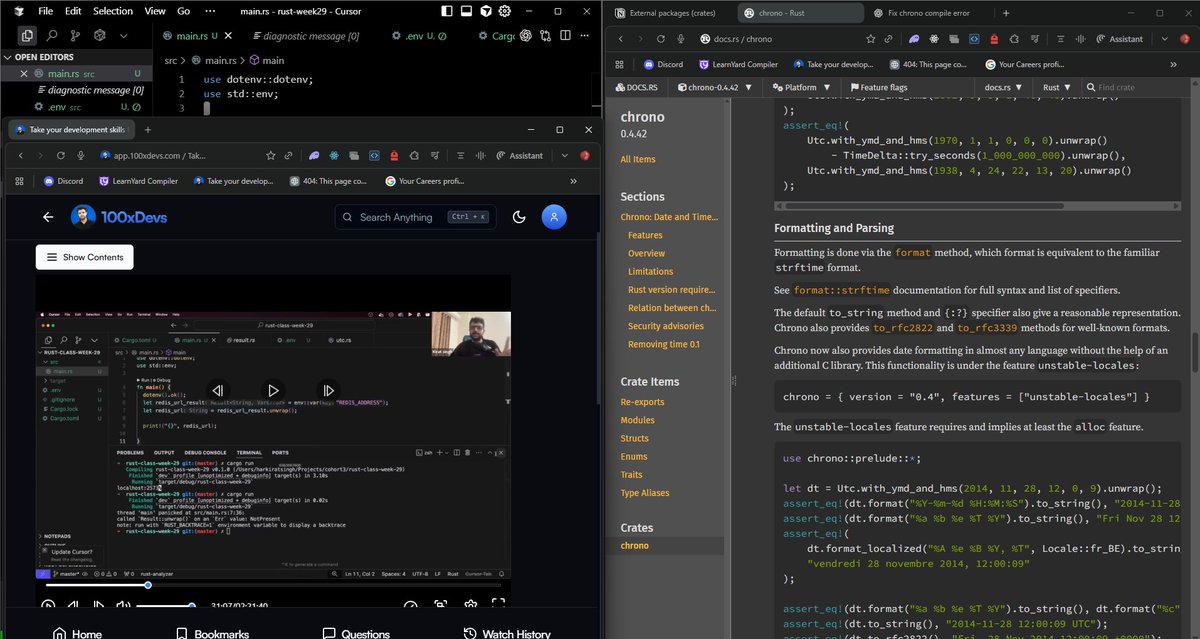Click the split editor icon above the code
The height and width of the screenshot is (639, 1200).
tap(566, 36)
